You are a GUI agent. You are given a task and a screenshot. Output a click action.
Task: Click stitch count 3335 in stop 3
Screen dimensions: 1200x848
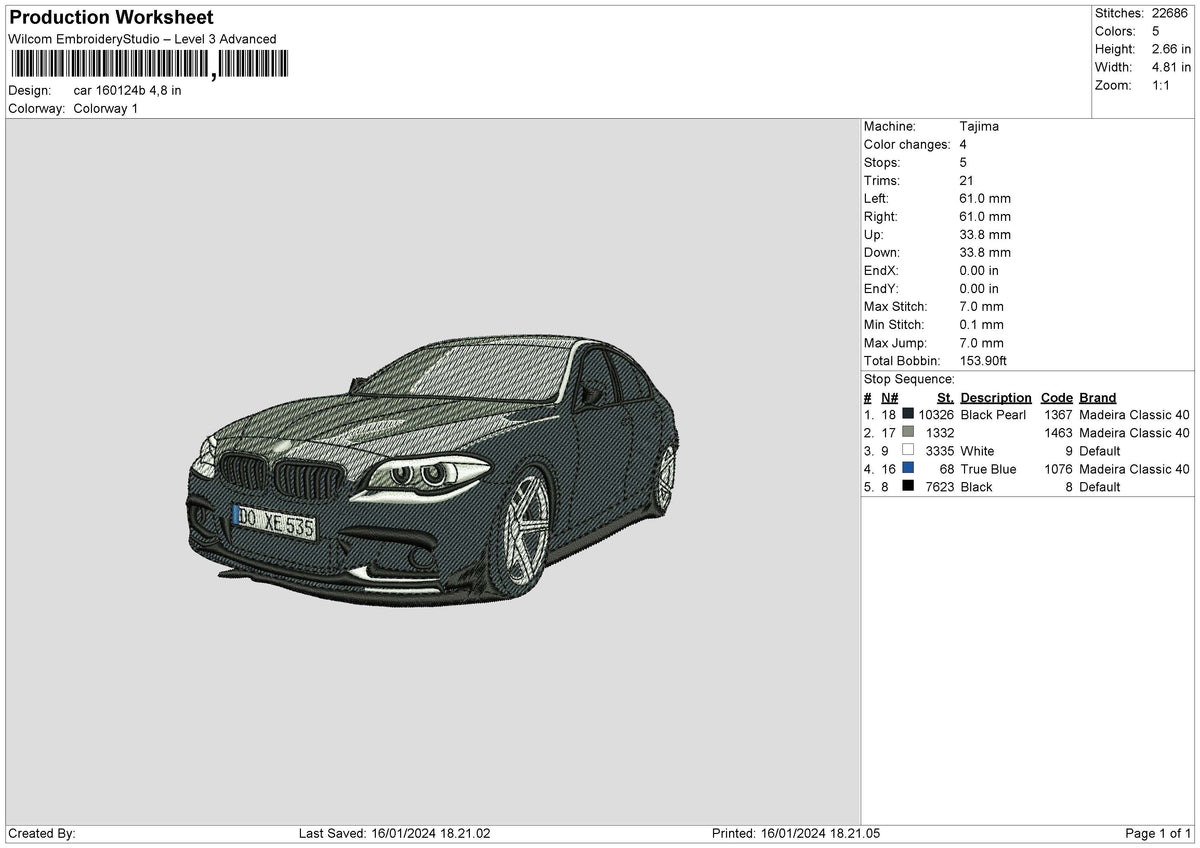[x=940, y=450]
